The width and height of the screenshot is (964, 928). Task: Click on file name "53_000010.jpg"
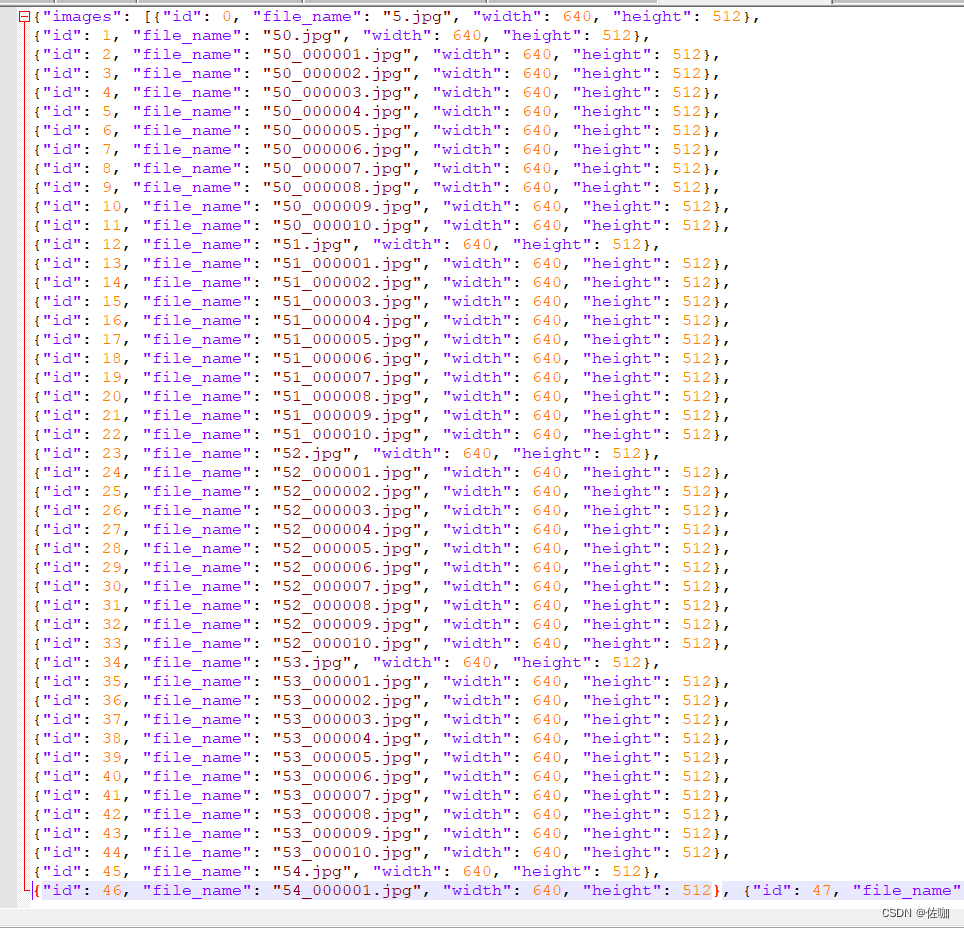346,853
